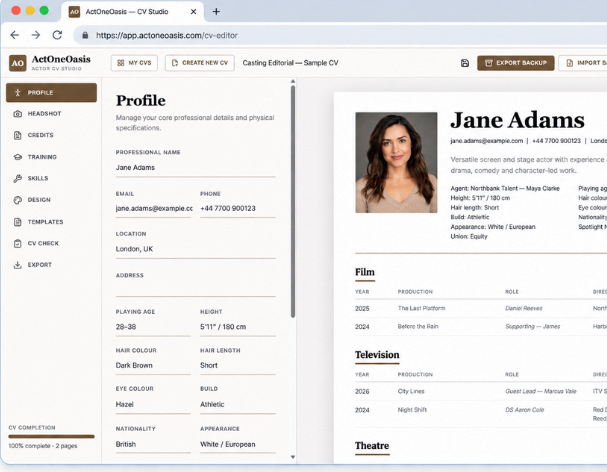Click the CV Check clipboard icon
The width and height of the screenshot is (607, 472).
(17, 243)
